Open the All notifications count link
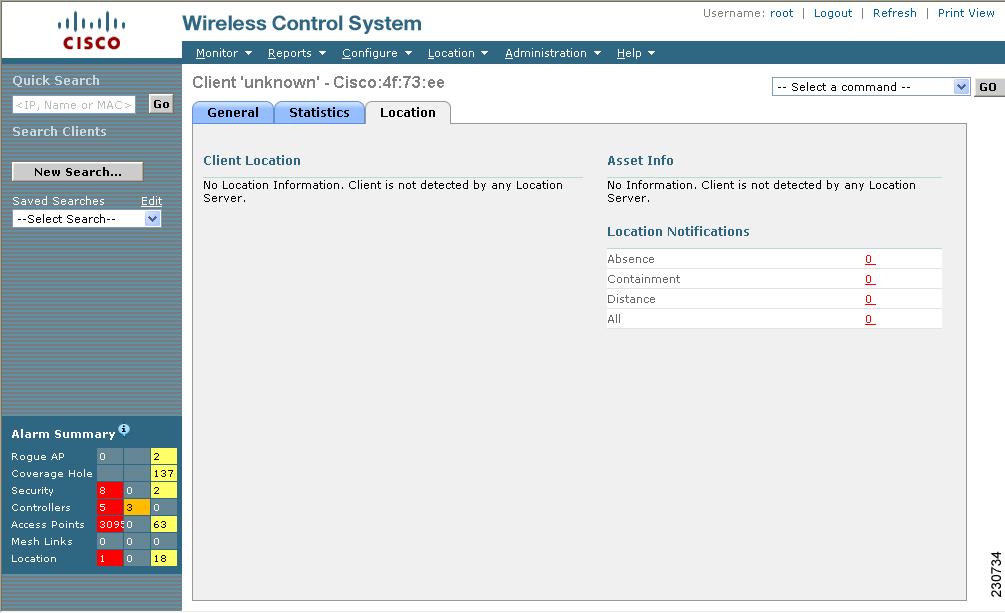Viewport: 1005px width, 613px height. point(870,319)
